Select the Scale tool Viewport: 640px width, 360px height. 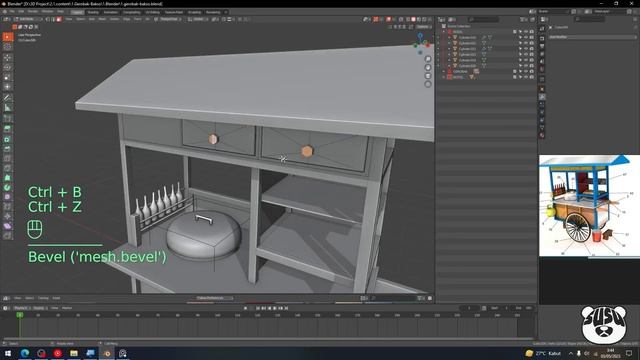8,77
